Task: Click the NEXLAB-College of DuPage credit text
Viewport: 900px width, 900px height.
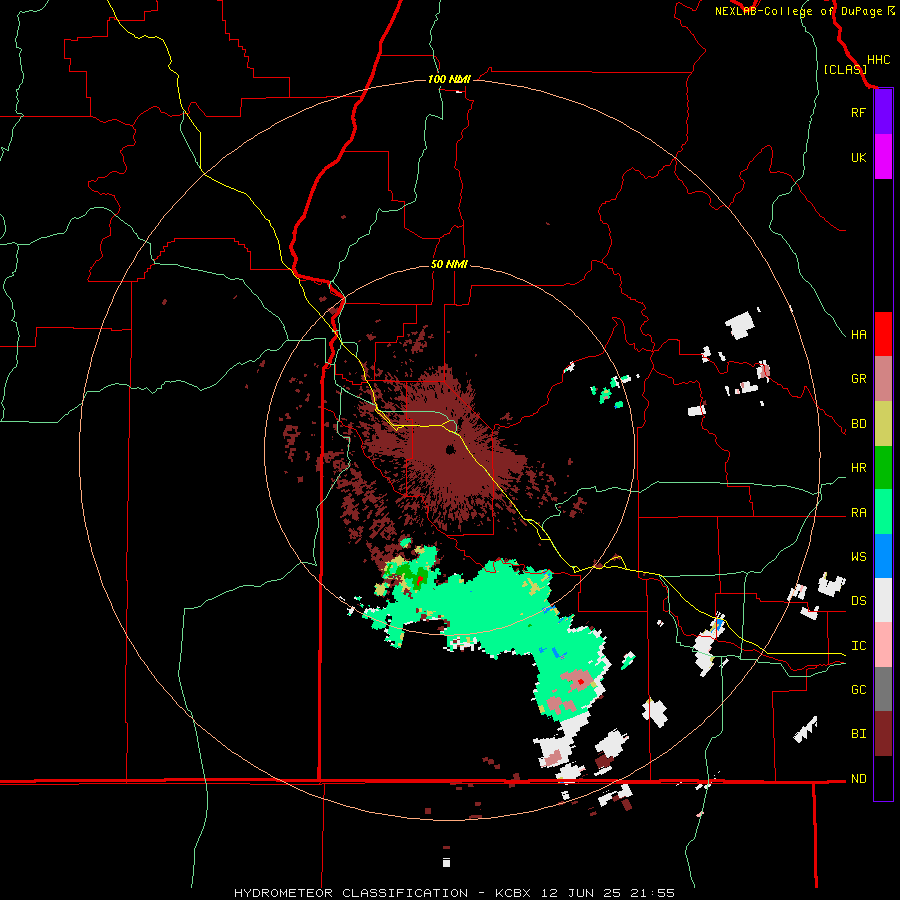Action: click(x=800, y=11)
